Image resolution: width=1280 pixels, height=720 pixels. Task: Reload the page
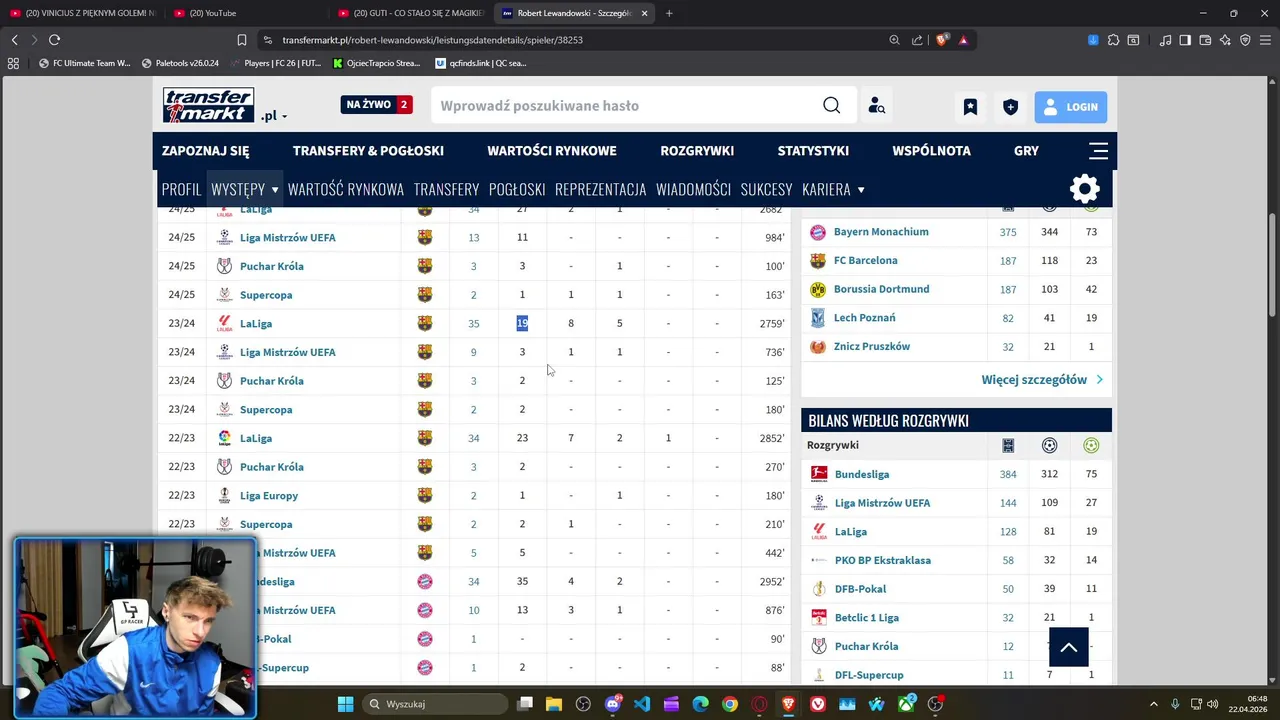point(54,40)
